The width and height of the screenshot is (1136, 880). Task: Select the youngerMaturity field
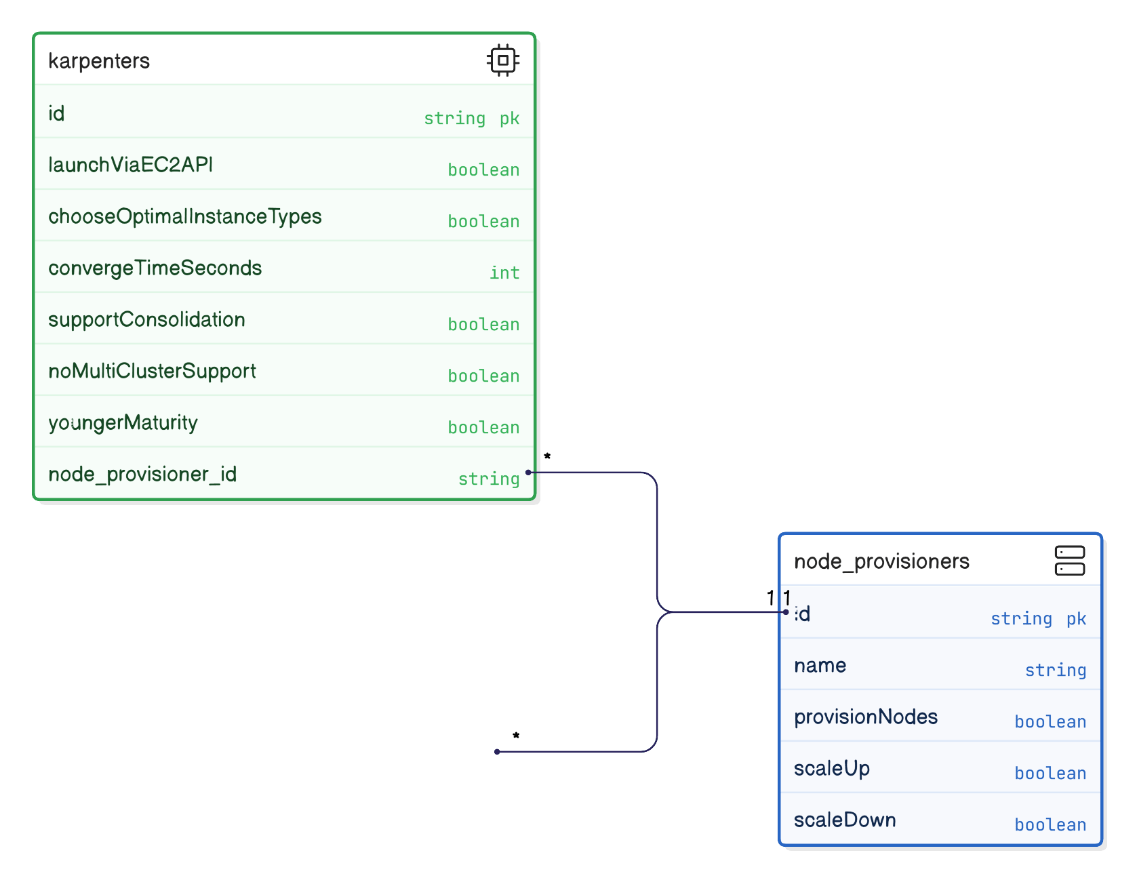(284, 422)
